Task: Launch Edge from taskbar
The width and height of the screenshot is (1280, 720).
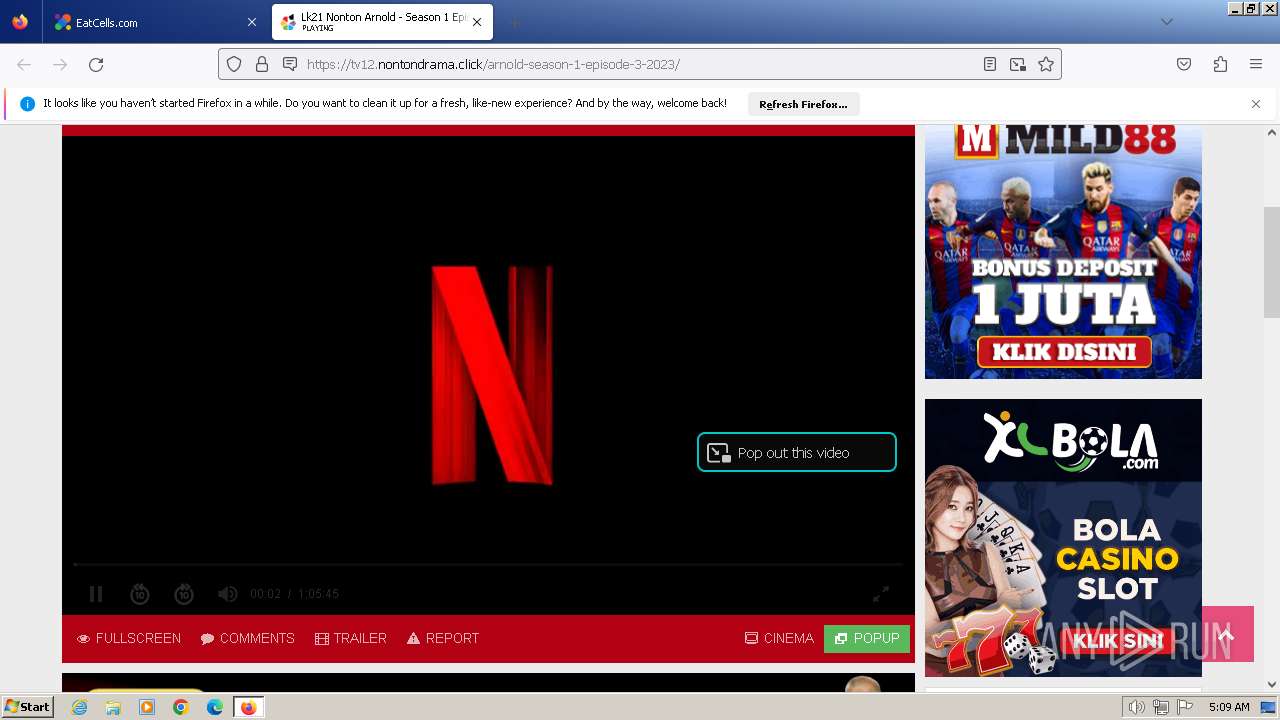Action: pyautogui.click(x=215, y=707)
